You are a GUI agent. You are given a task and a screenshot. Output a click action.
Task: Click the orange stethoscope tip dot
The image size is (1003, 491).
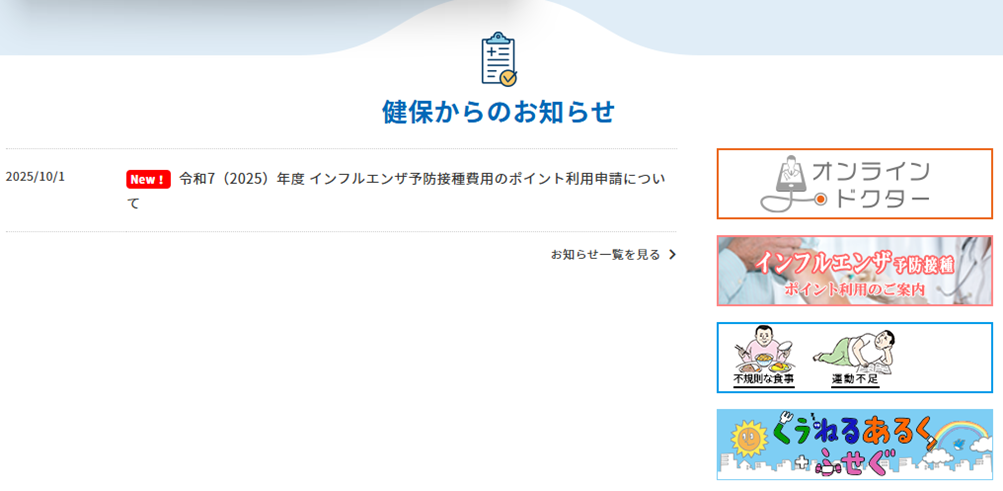(820, 200)
